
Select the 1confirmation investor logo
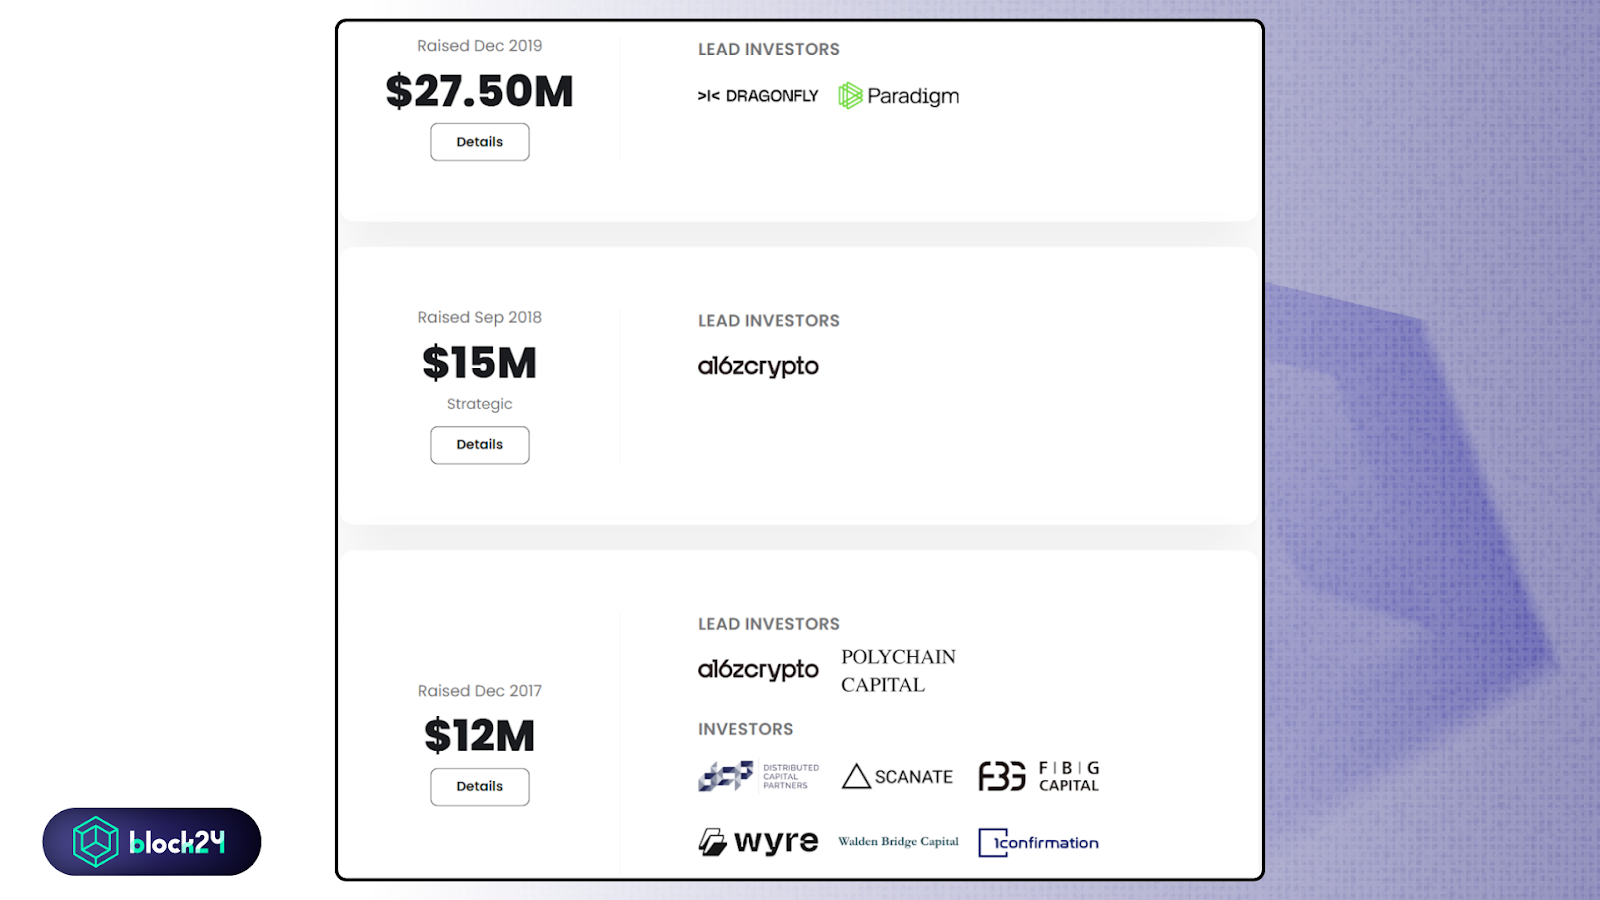(x=1039, y=843)
